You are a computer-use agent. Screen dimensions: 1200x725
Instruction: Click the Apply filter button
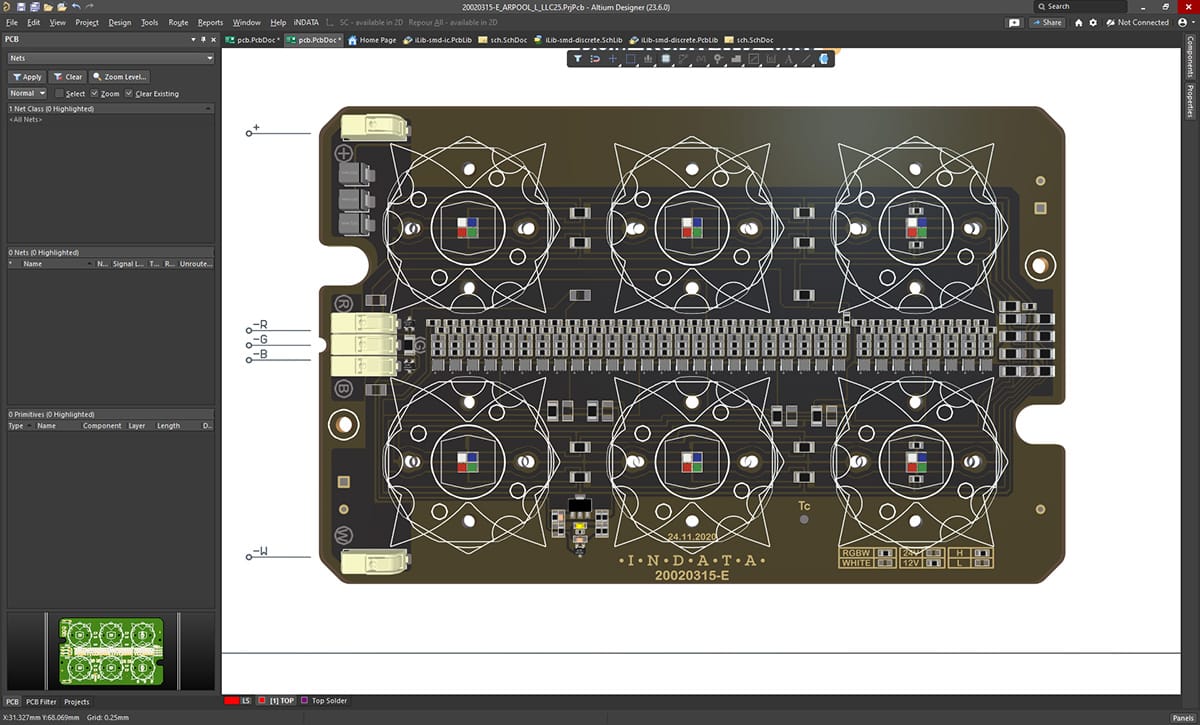tap(27, 76)
